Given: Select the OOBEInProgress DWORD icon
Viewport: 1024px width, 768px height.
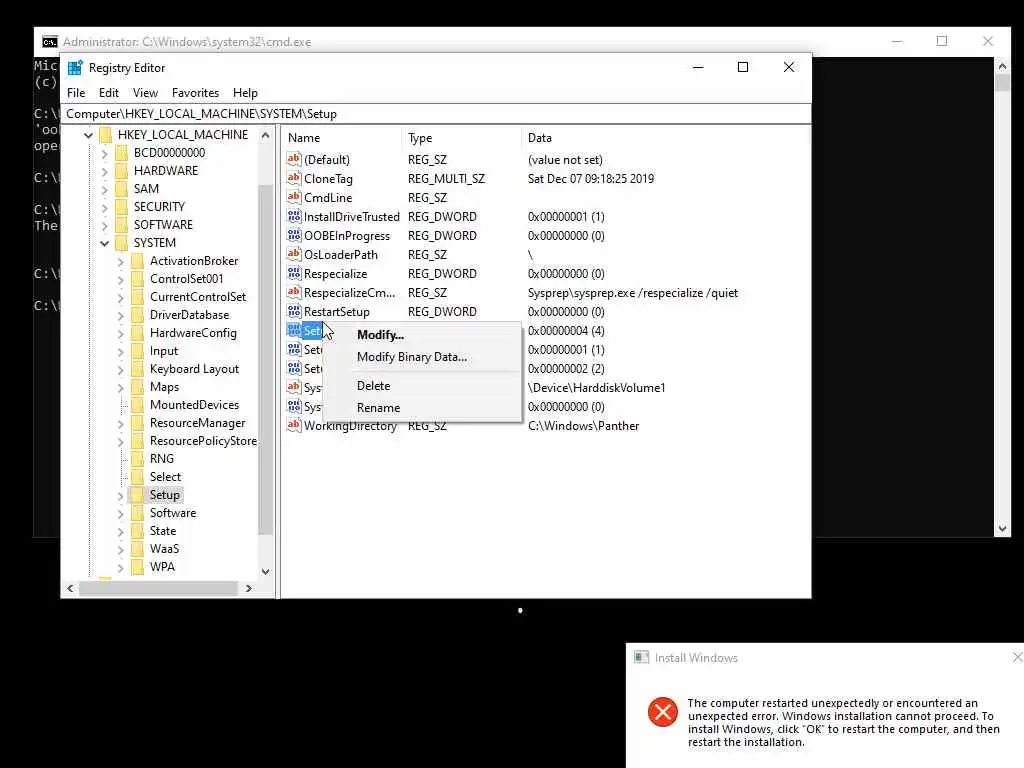Looking at the screenshot, I should (x=294, y=234).
